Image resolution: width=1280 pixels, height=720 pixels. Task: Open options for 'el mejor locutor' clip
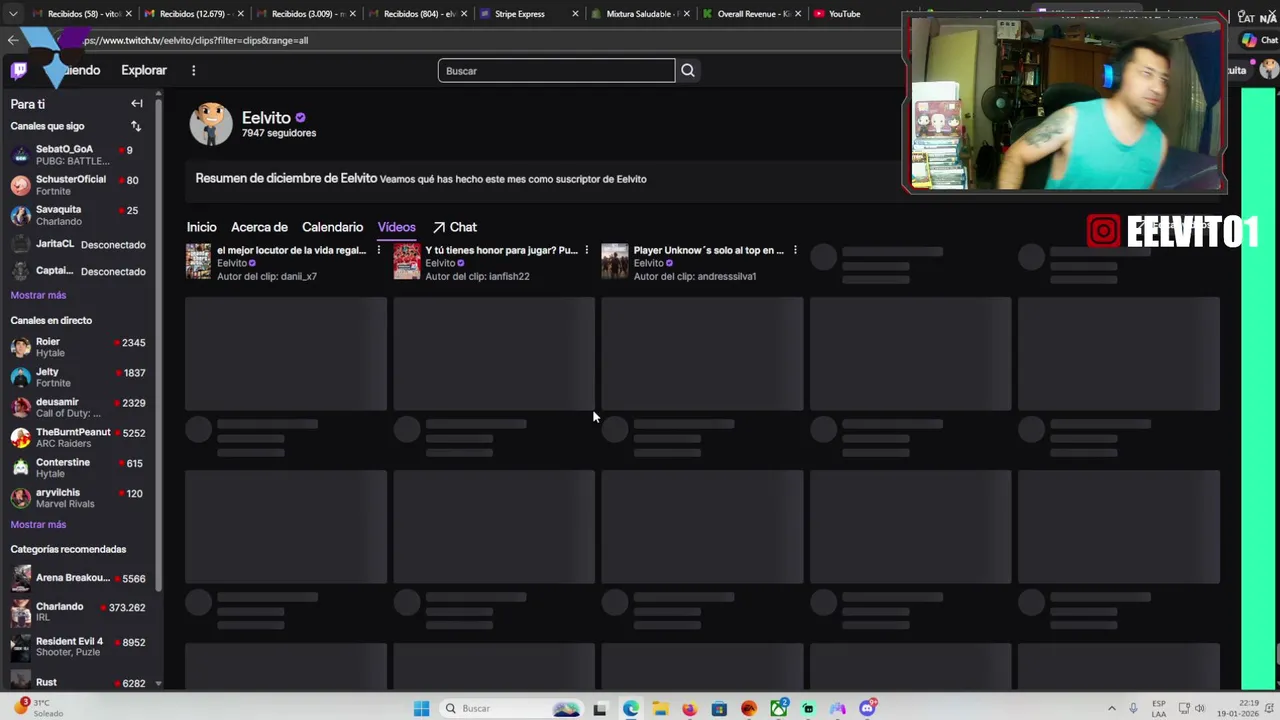click(378, 250)
